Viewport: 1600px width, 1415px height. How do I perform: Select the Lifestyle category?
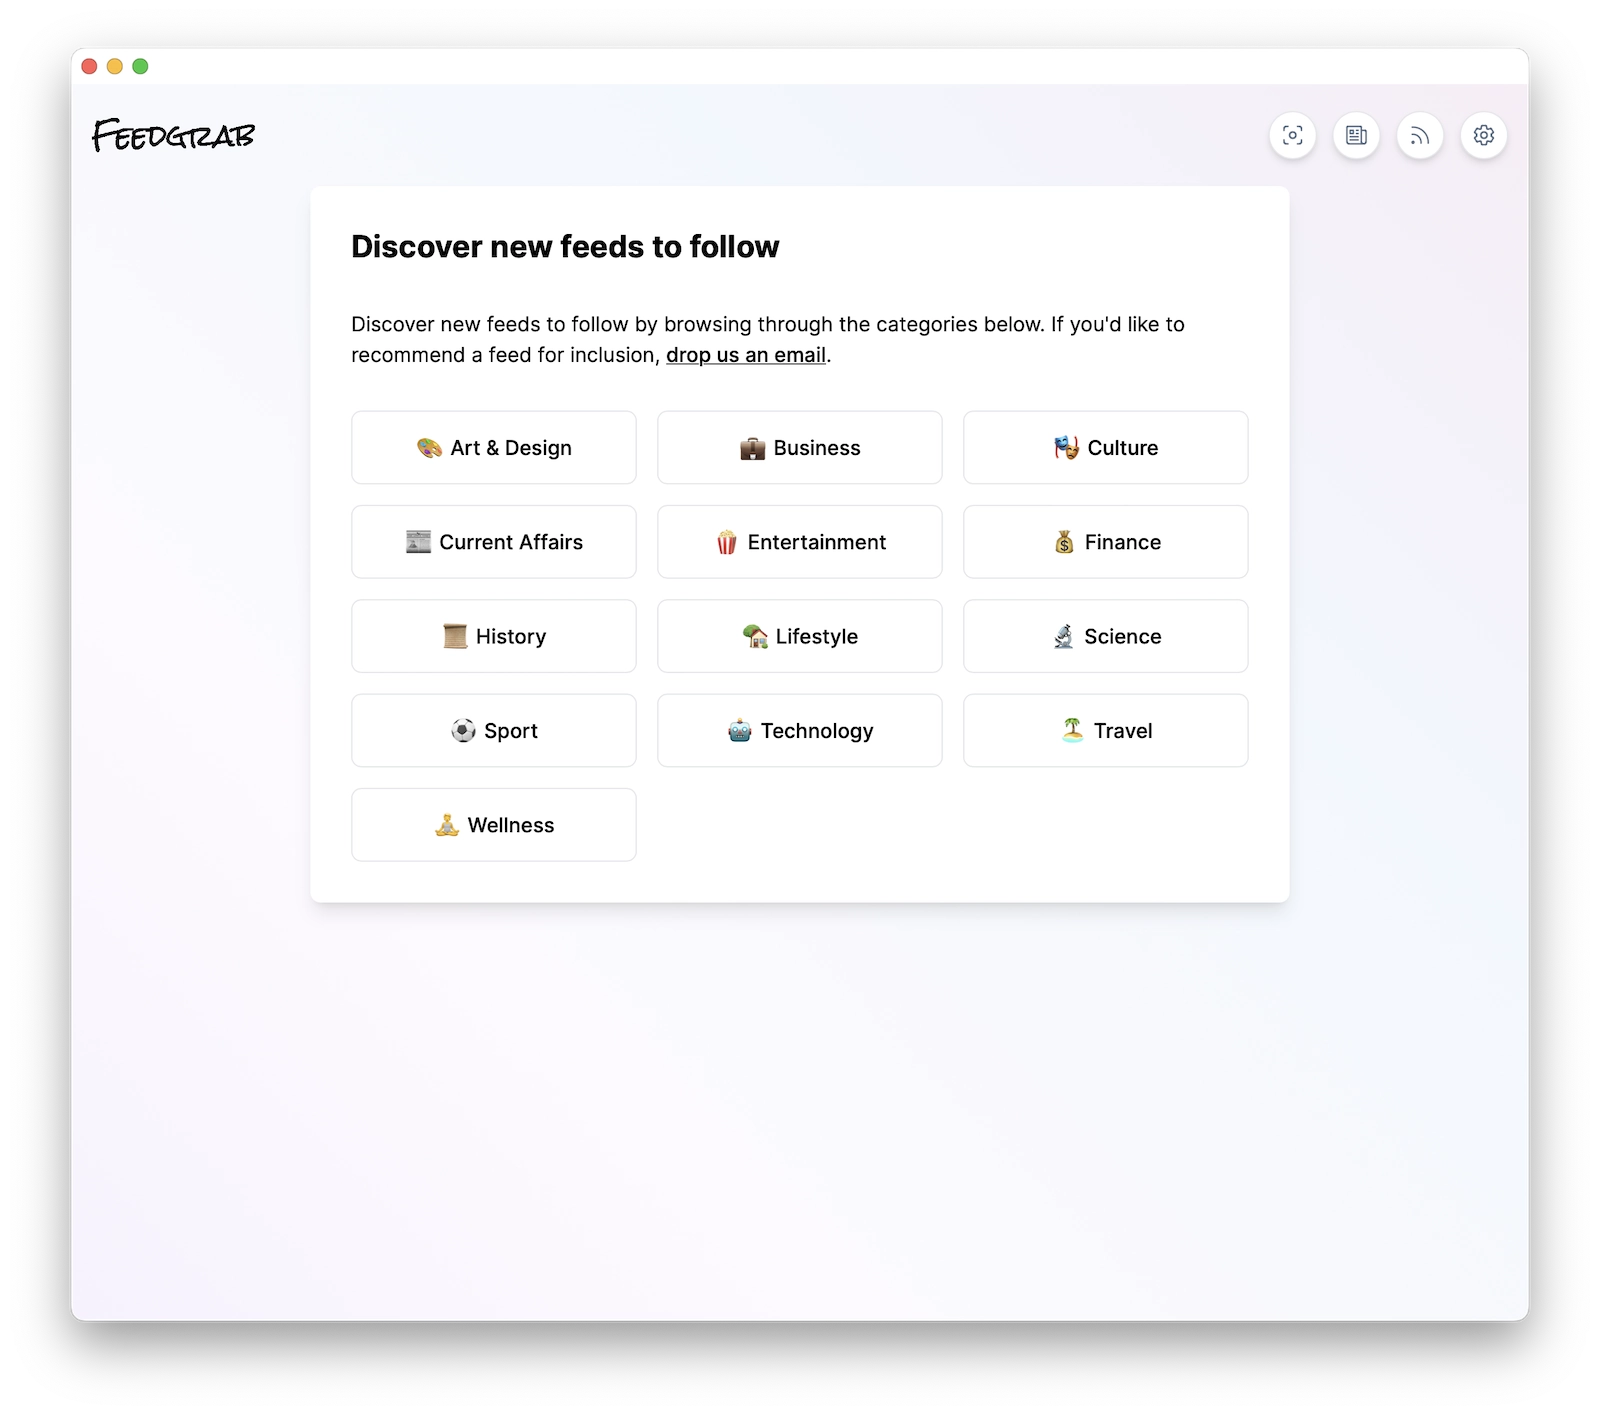(799, 637)
